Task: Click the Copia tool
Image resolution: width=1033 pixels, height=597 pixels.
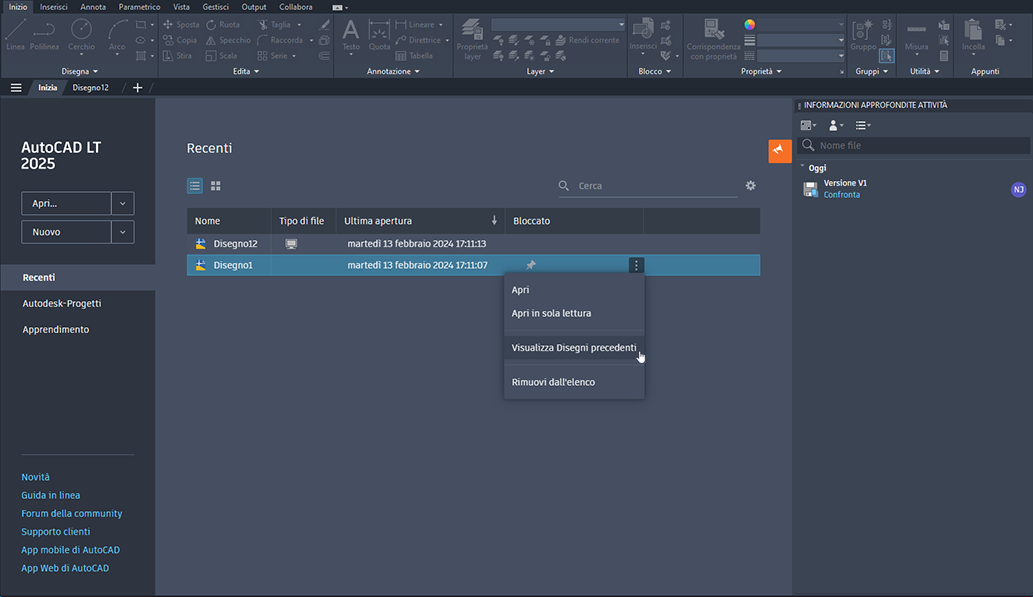Action: [x=180, y=40]
